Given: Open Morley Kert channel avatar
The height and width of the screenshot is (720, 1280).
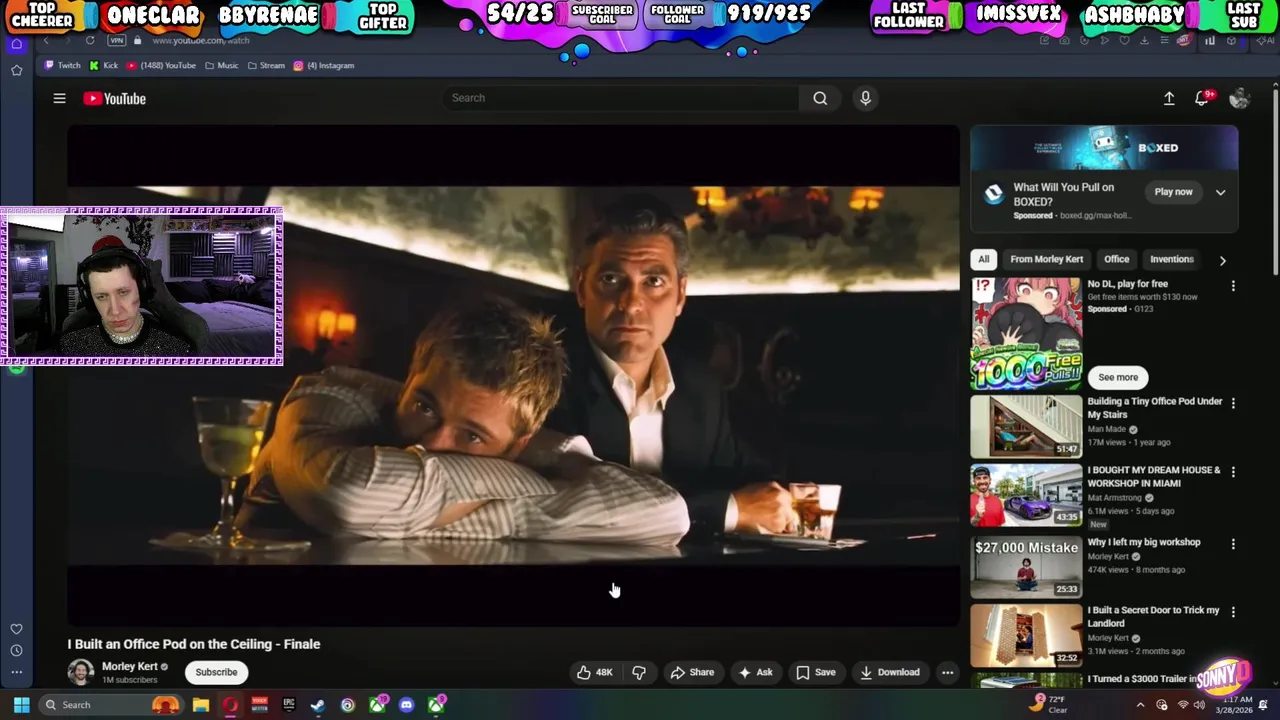Looking at the screenshot, I should [81, 672].
